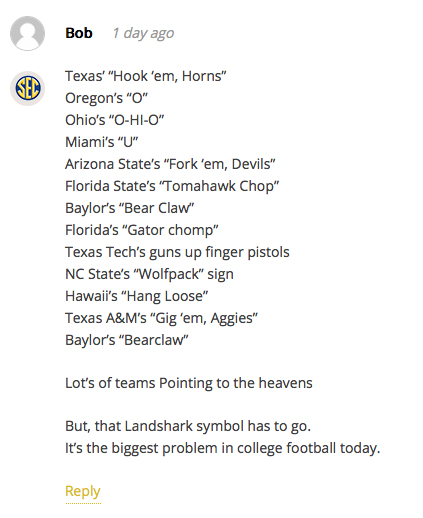This screenshot has height=518, width=423.
Task: Click the "Pointing to the heavens" sentence
Action: coord(189,383)
